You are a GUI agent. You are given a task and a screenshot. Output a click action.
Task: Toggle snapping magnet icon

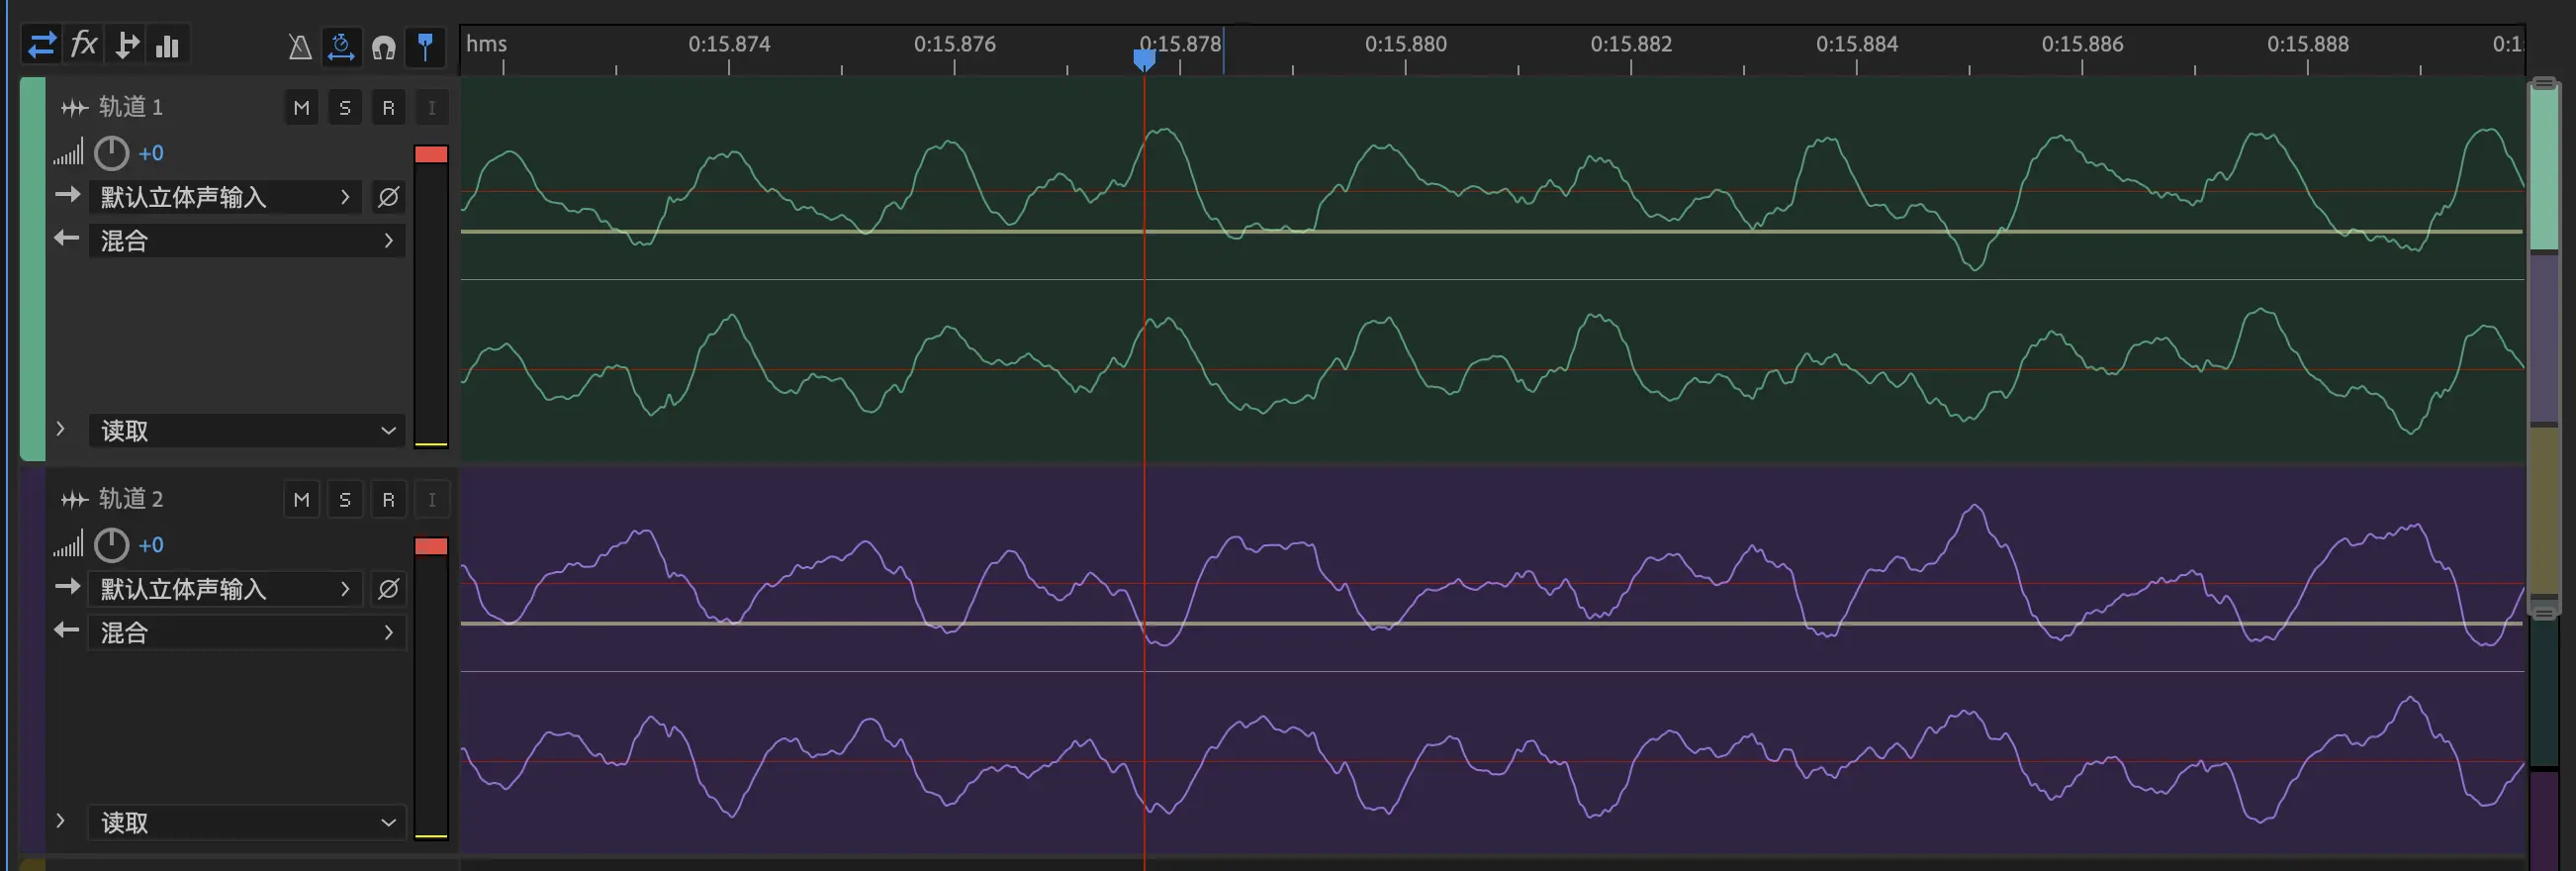pos(383,47)
